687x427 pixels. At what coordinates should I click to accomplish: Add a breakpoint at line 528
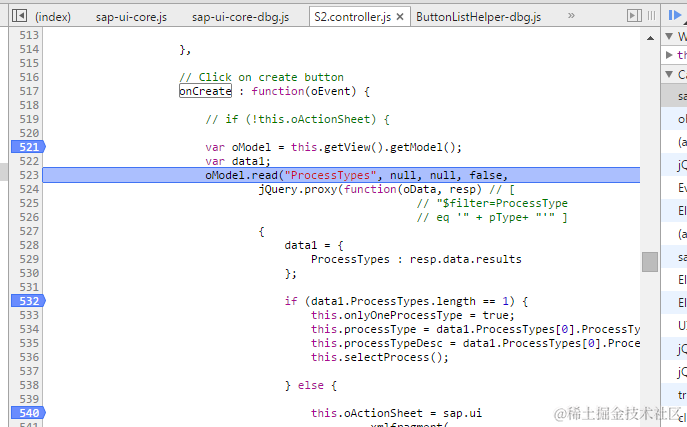pos(29,245)
